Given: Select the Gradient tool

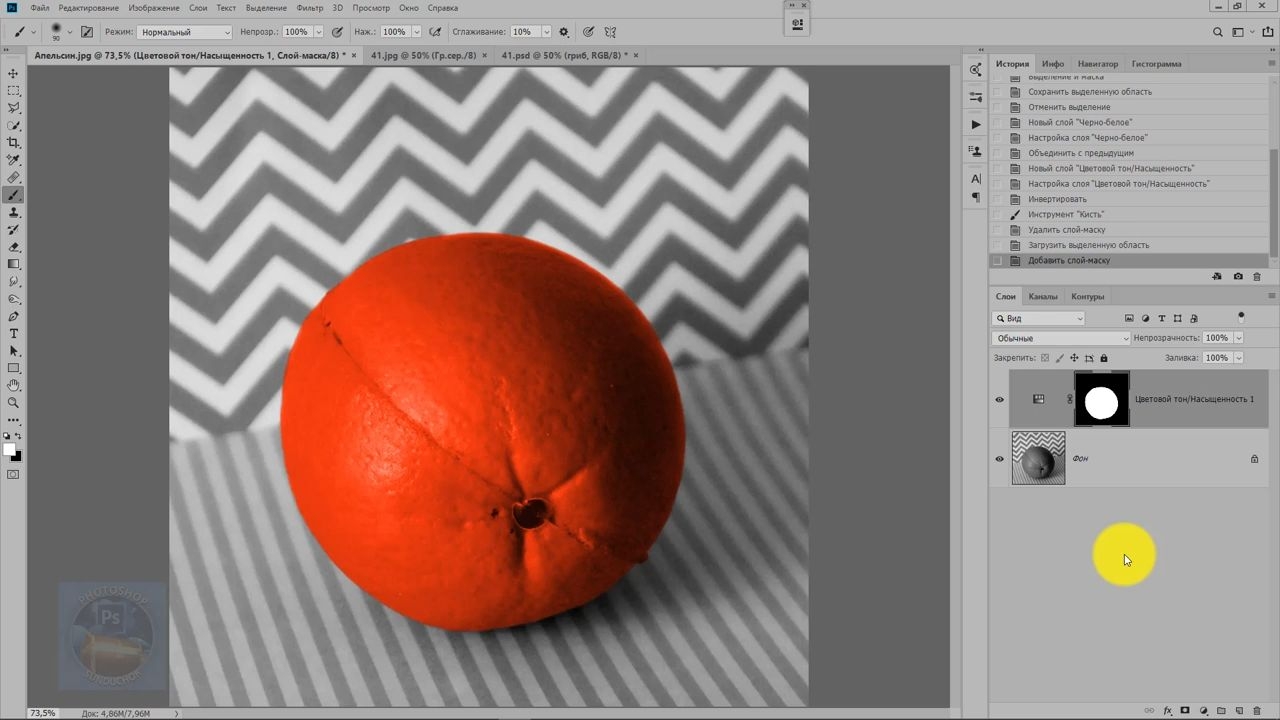Looking at the screenshot, I should coord(13,264).
